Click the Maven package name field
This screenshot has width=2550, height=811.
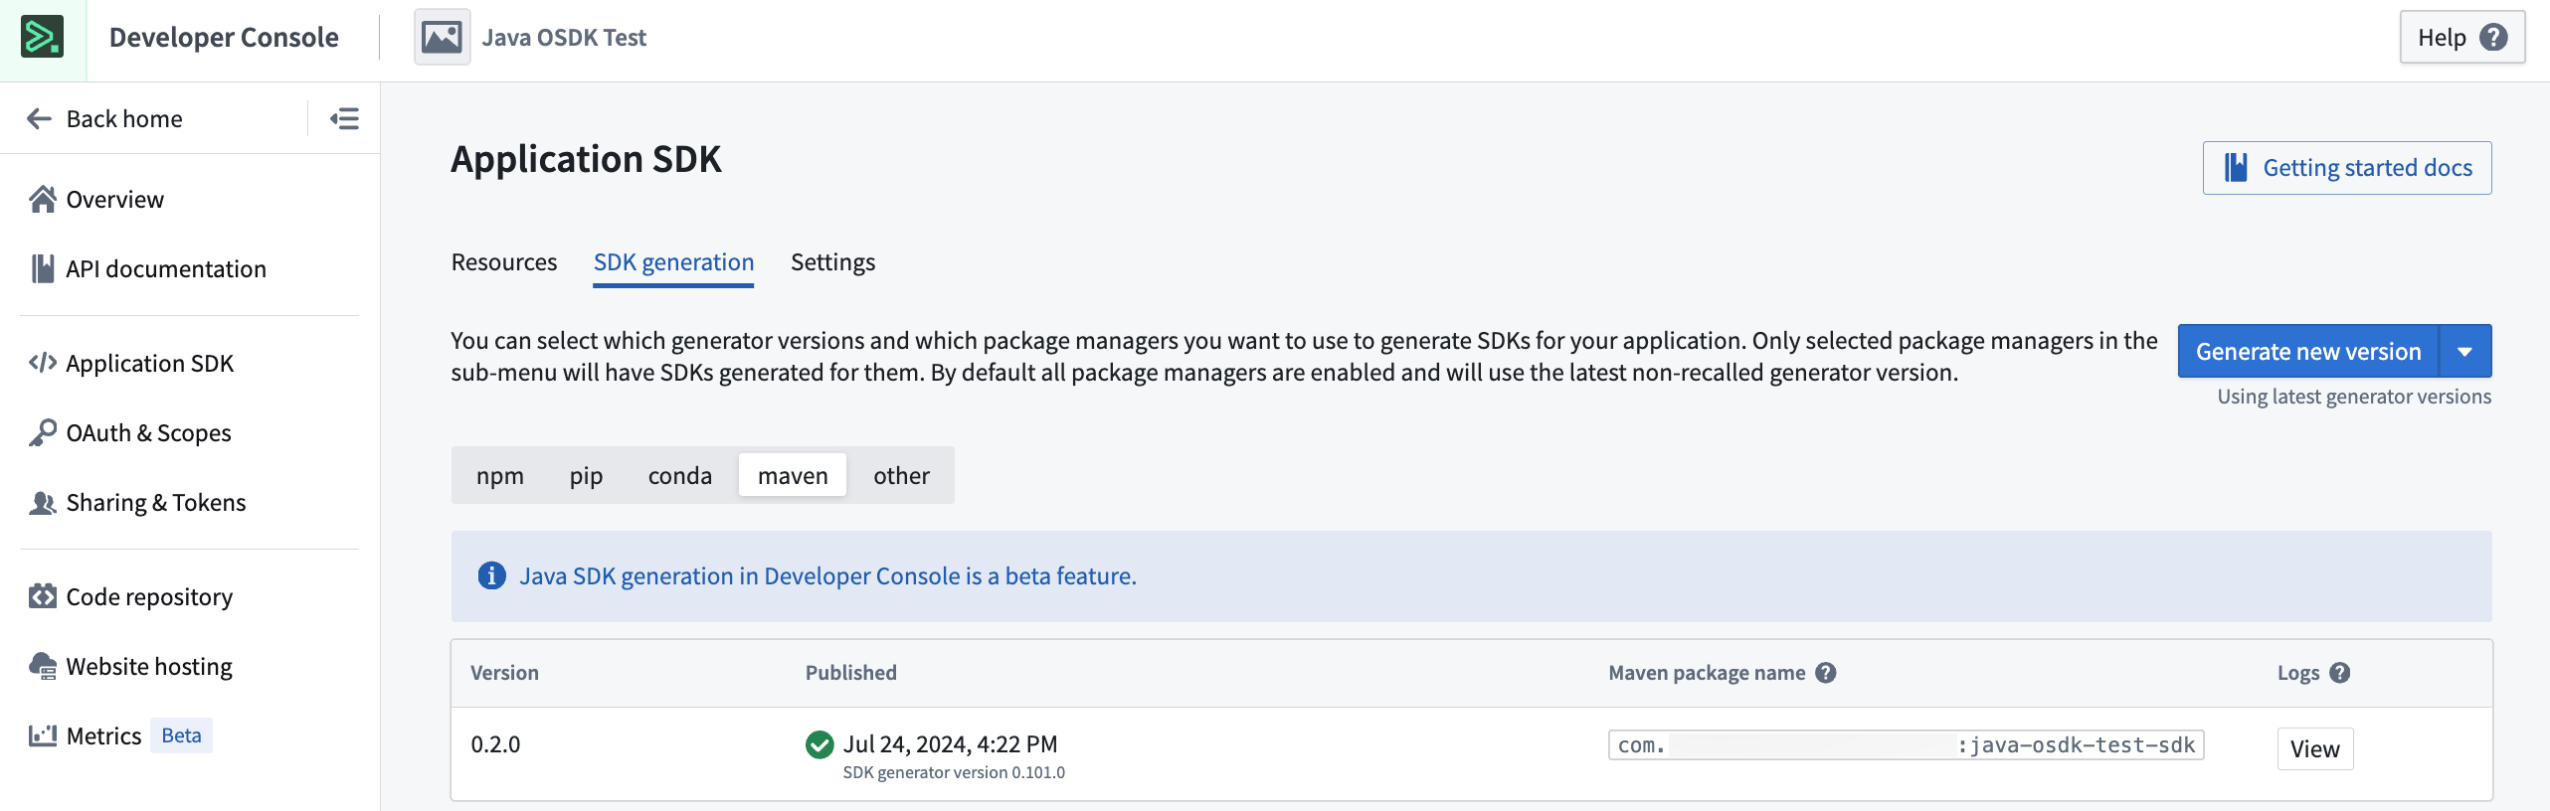coord(1905,745)
